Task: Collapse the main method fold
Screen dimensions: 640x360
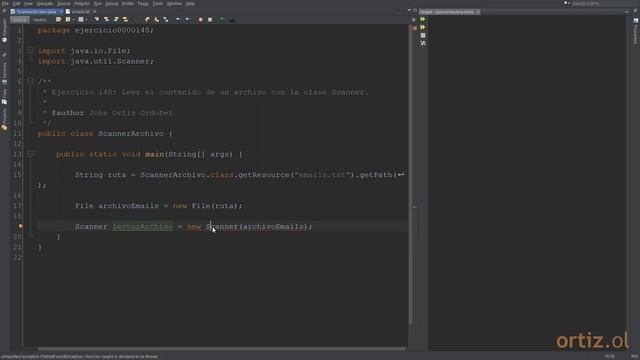Action: pos(30,154)
